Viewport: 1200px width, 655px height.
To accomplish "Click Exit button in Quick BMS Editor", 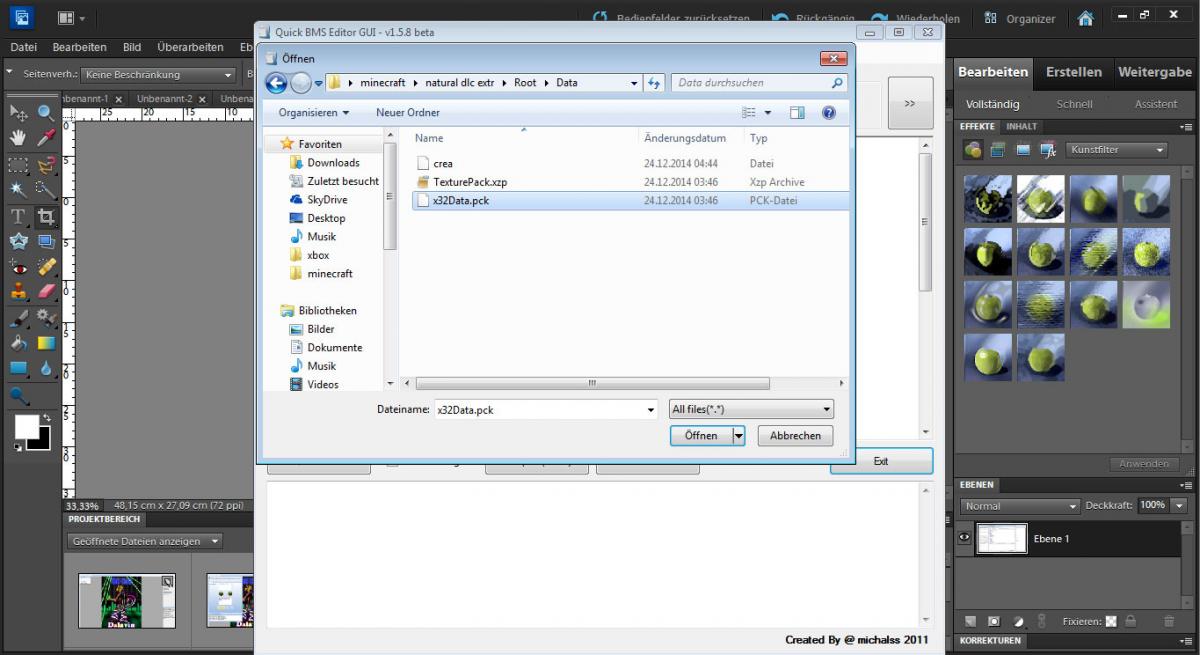I will click(x=881, y=461).
